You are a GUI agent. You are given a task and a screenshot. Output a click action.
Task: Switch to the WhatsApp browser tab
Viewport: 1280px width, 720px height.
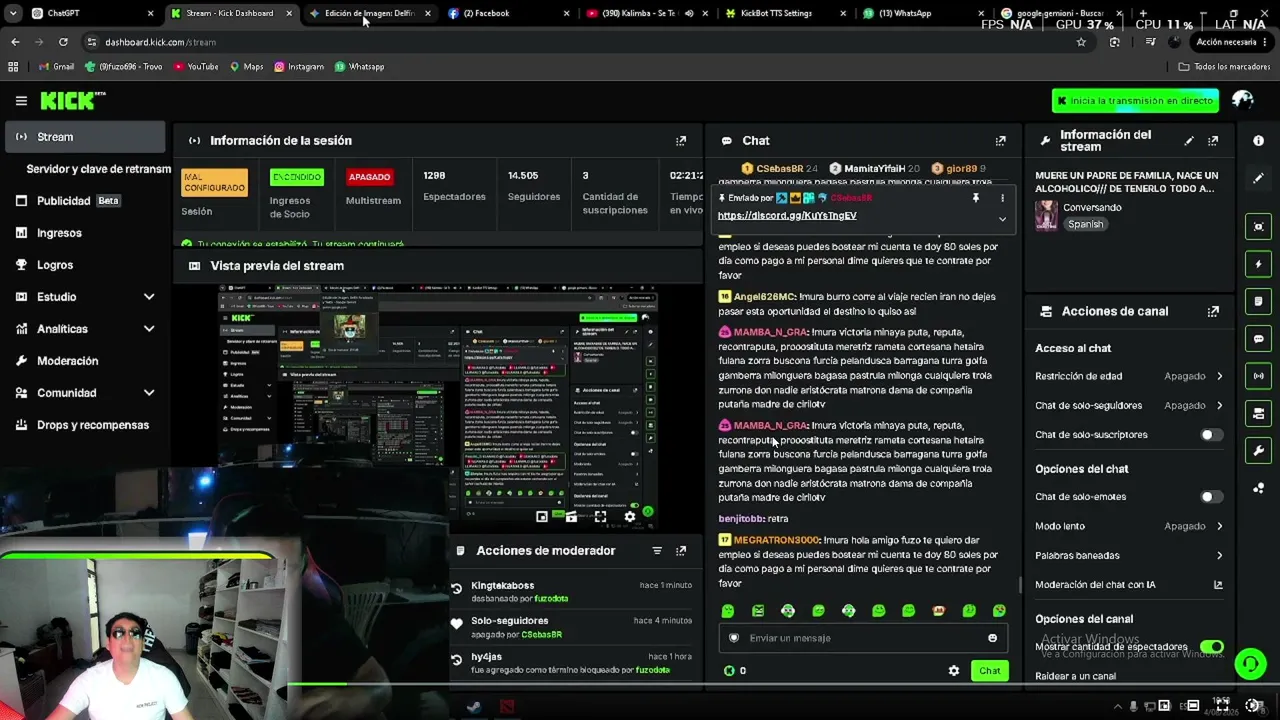pyautogui.click(x=923, y=13)
